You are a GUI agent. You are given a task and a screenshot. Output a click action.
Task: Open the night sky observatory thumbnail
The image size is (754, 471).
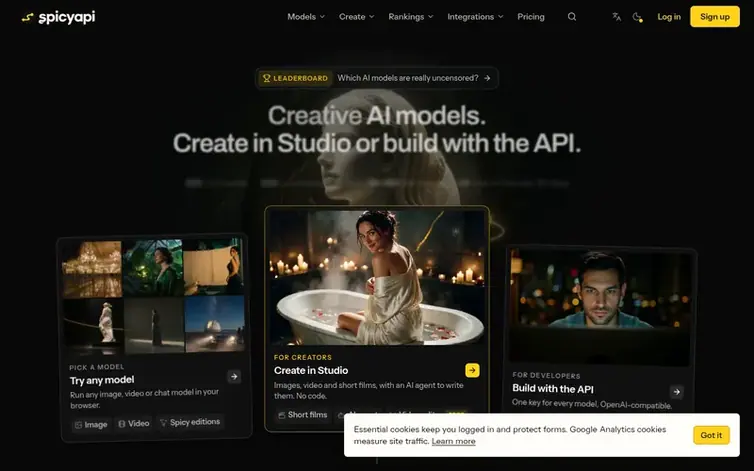pos(215,323)
